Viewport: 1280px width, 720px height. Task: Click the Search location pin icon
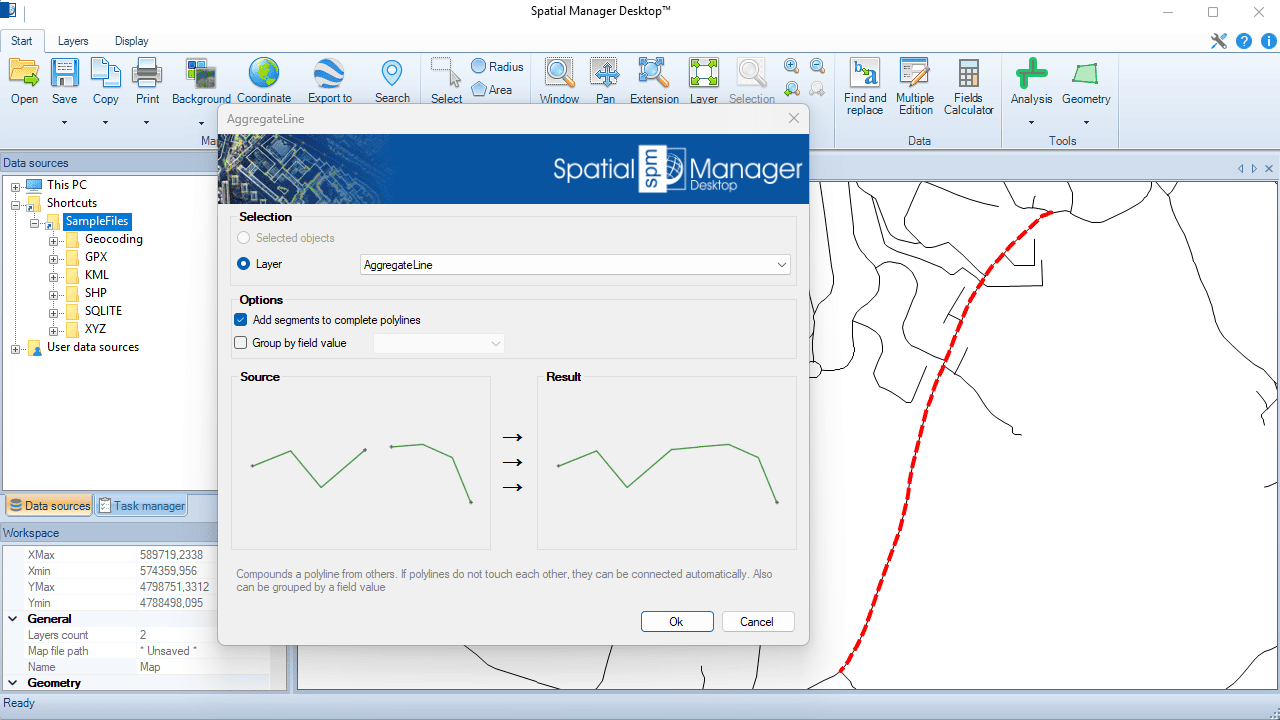[x=392, y=73]
